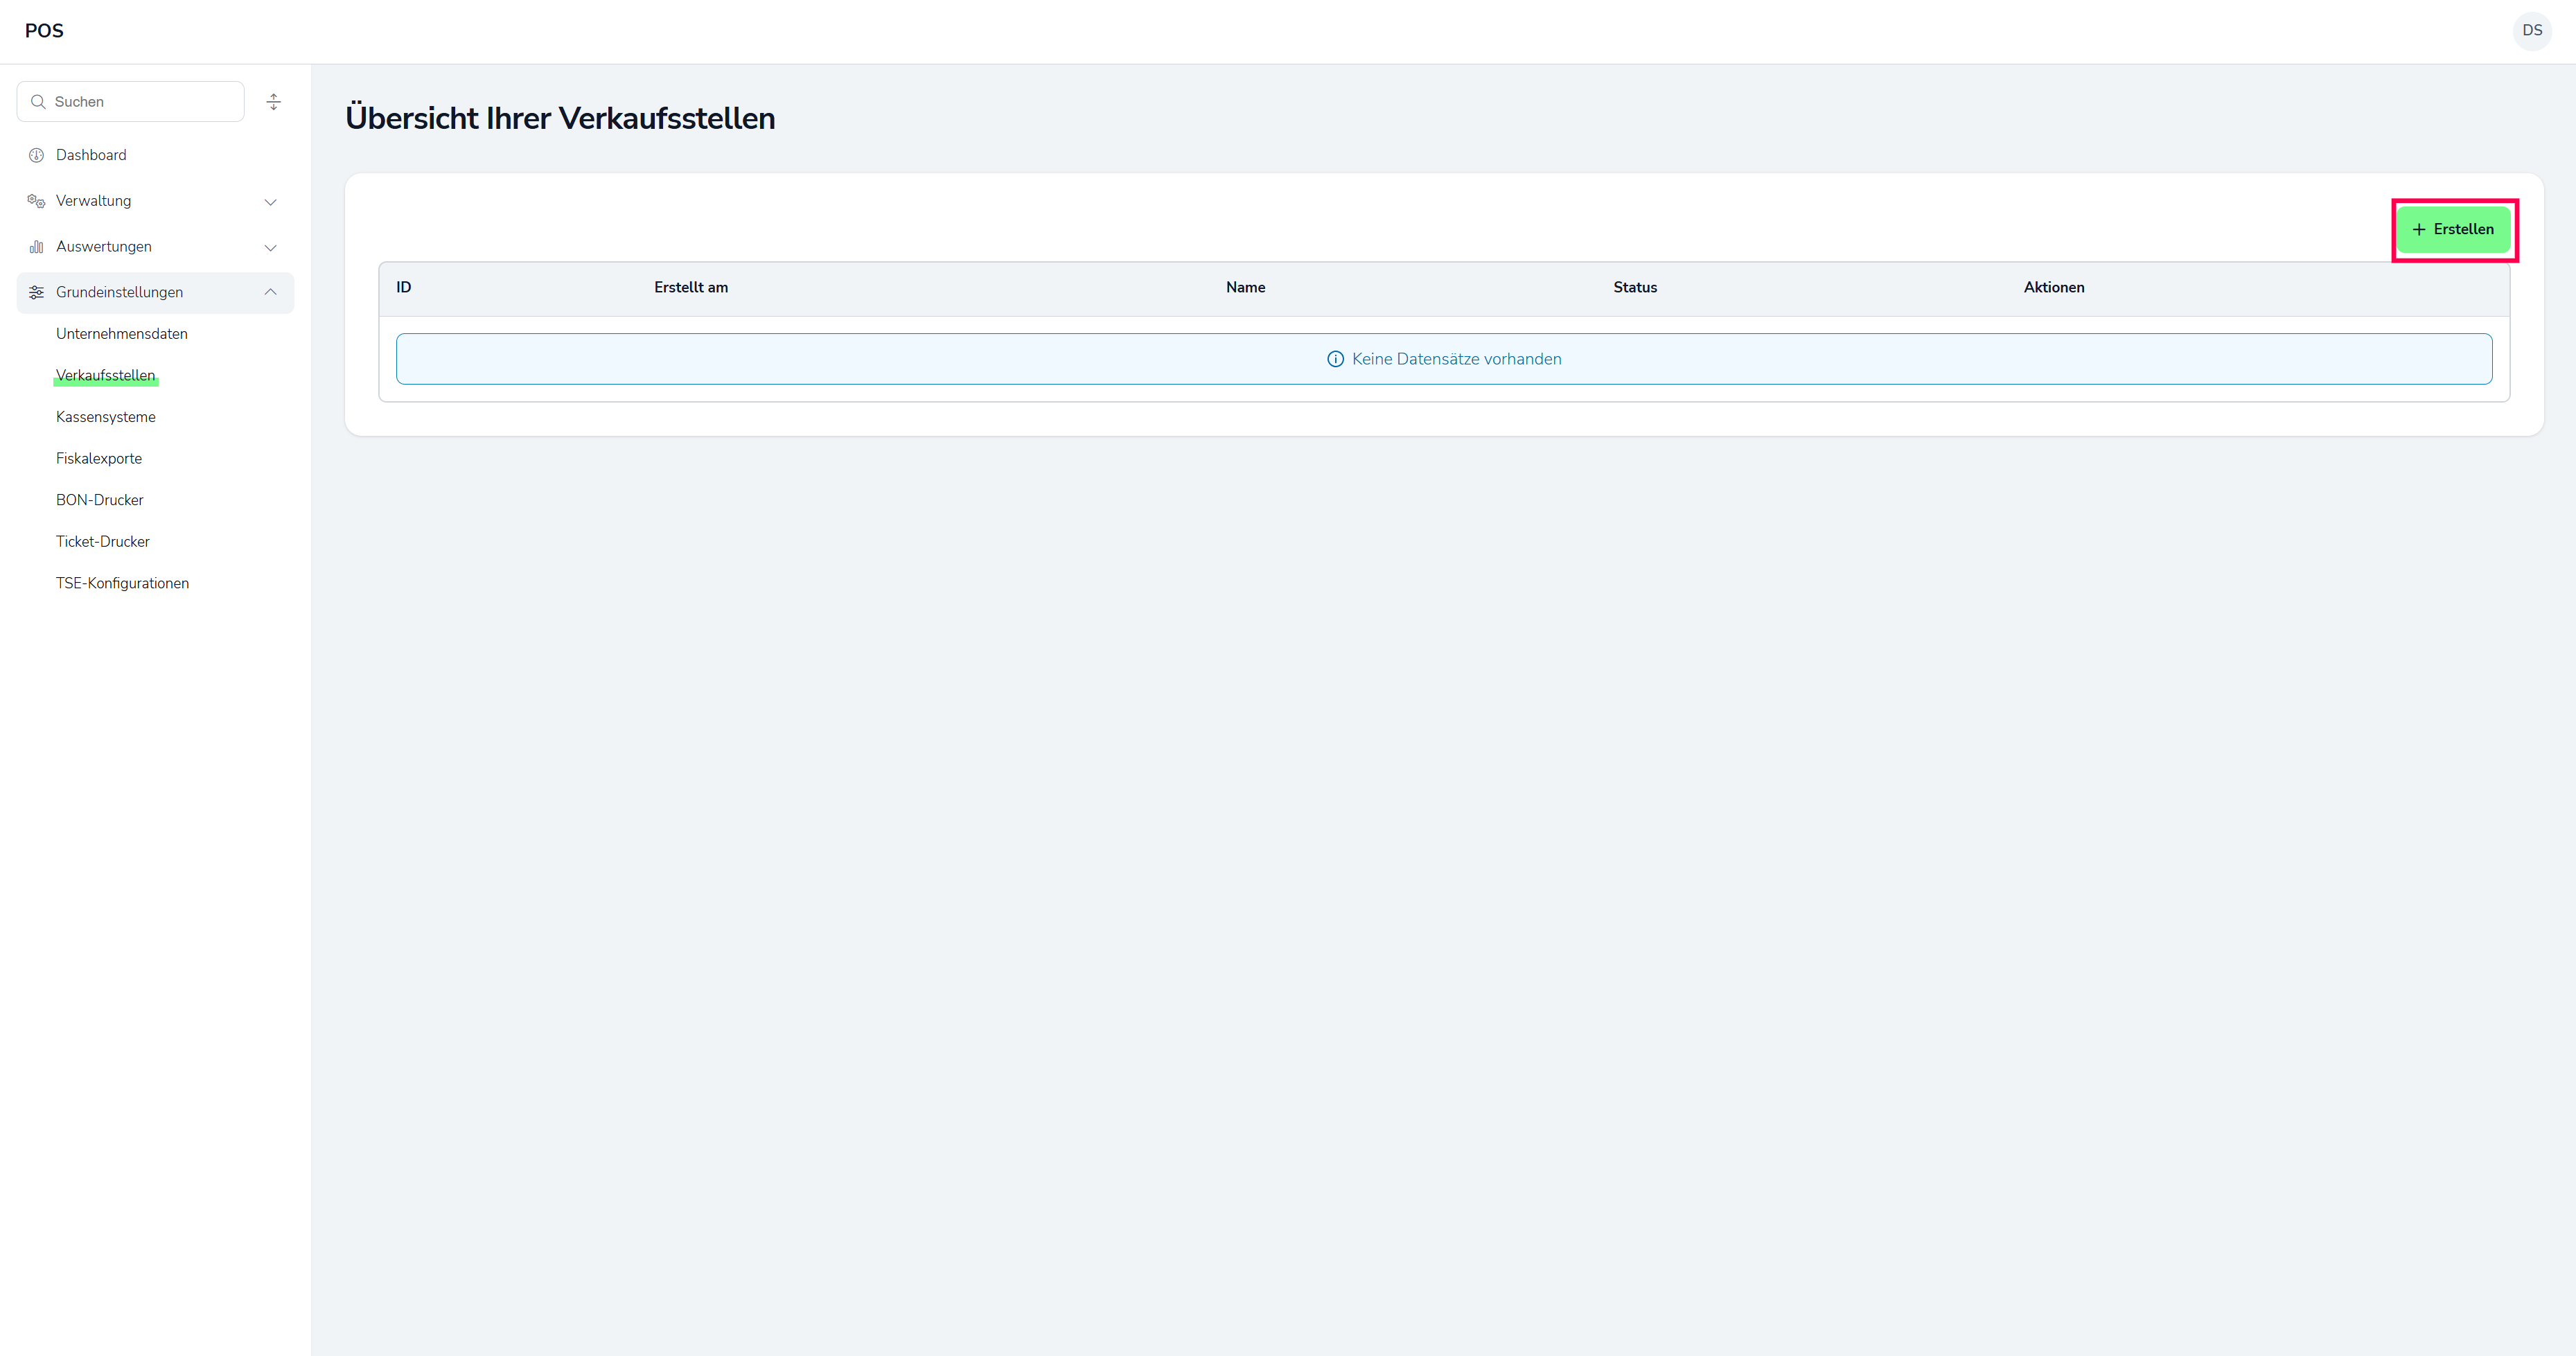
Task: Collapse the Grundeinstellungen section chevron
Action: [x=270, y=292]
